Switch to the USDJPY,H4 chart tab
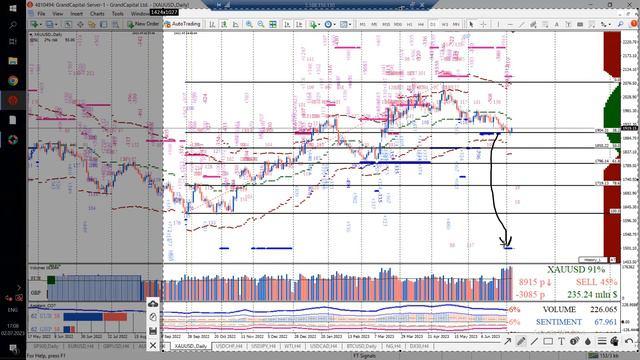This screenshot has width=640, height=360. (264, 346)
